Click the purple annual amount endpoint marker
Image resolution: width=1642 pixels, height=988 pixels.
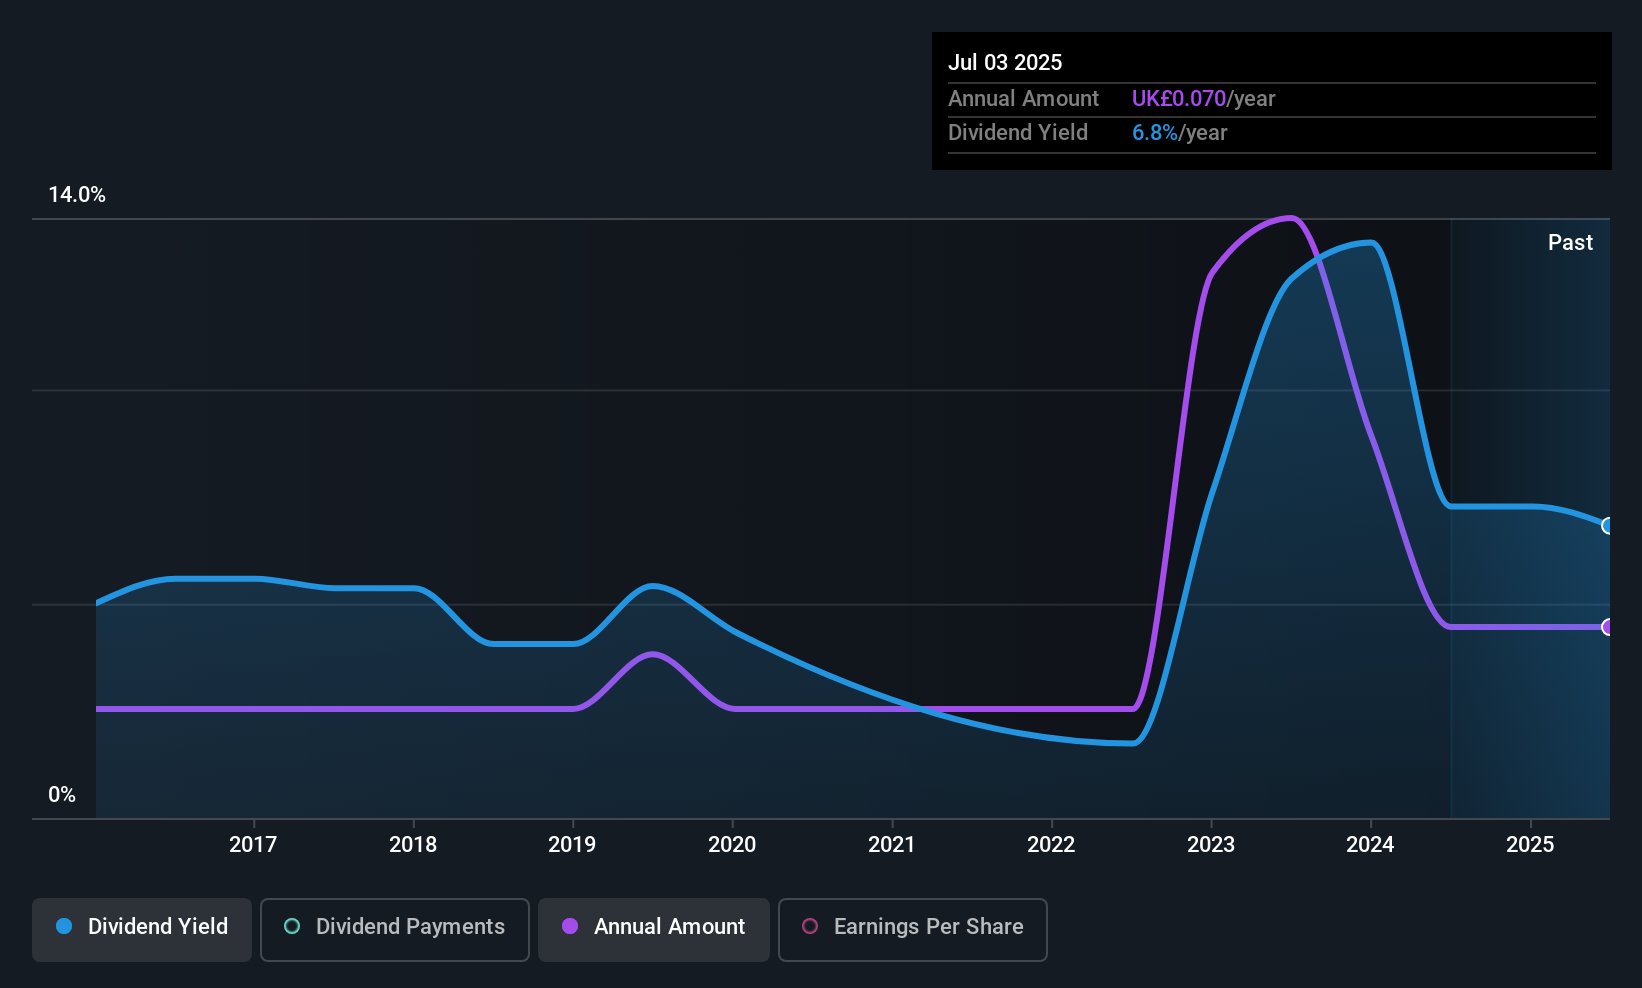click(1607, 627)
